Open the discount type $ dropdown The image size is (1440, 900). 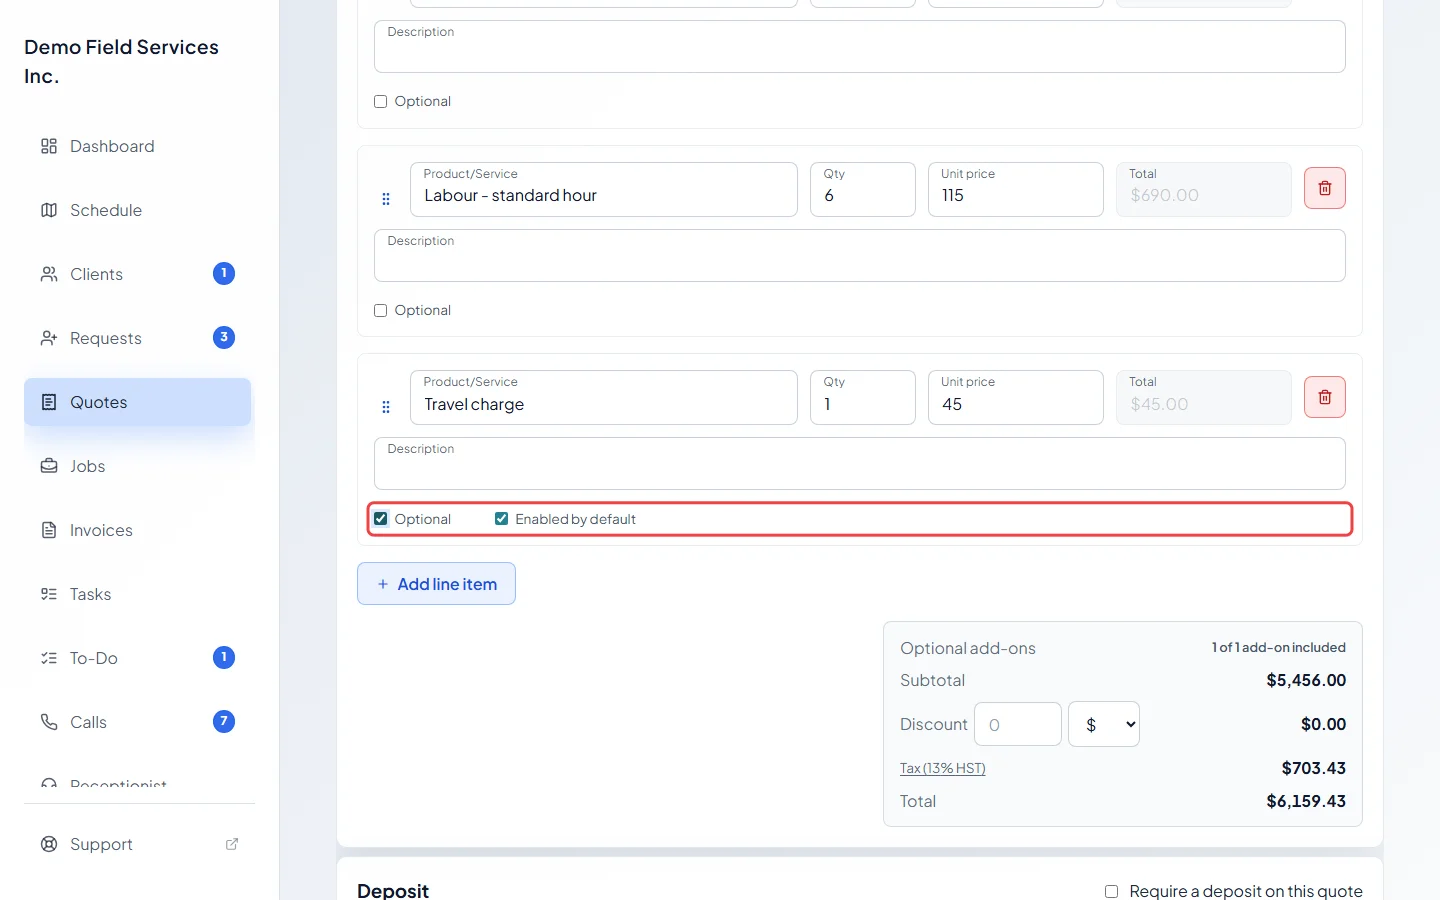1104,724
